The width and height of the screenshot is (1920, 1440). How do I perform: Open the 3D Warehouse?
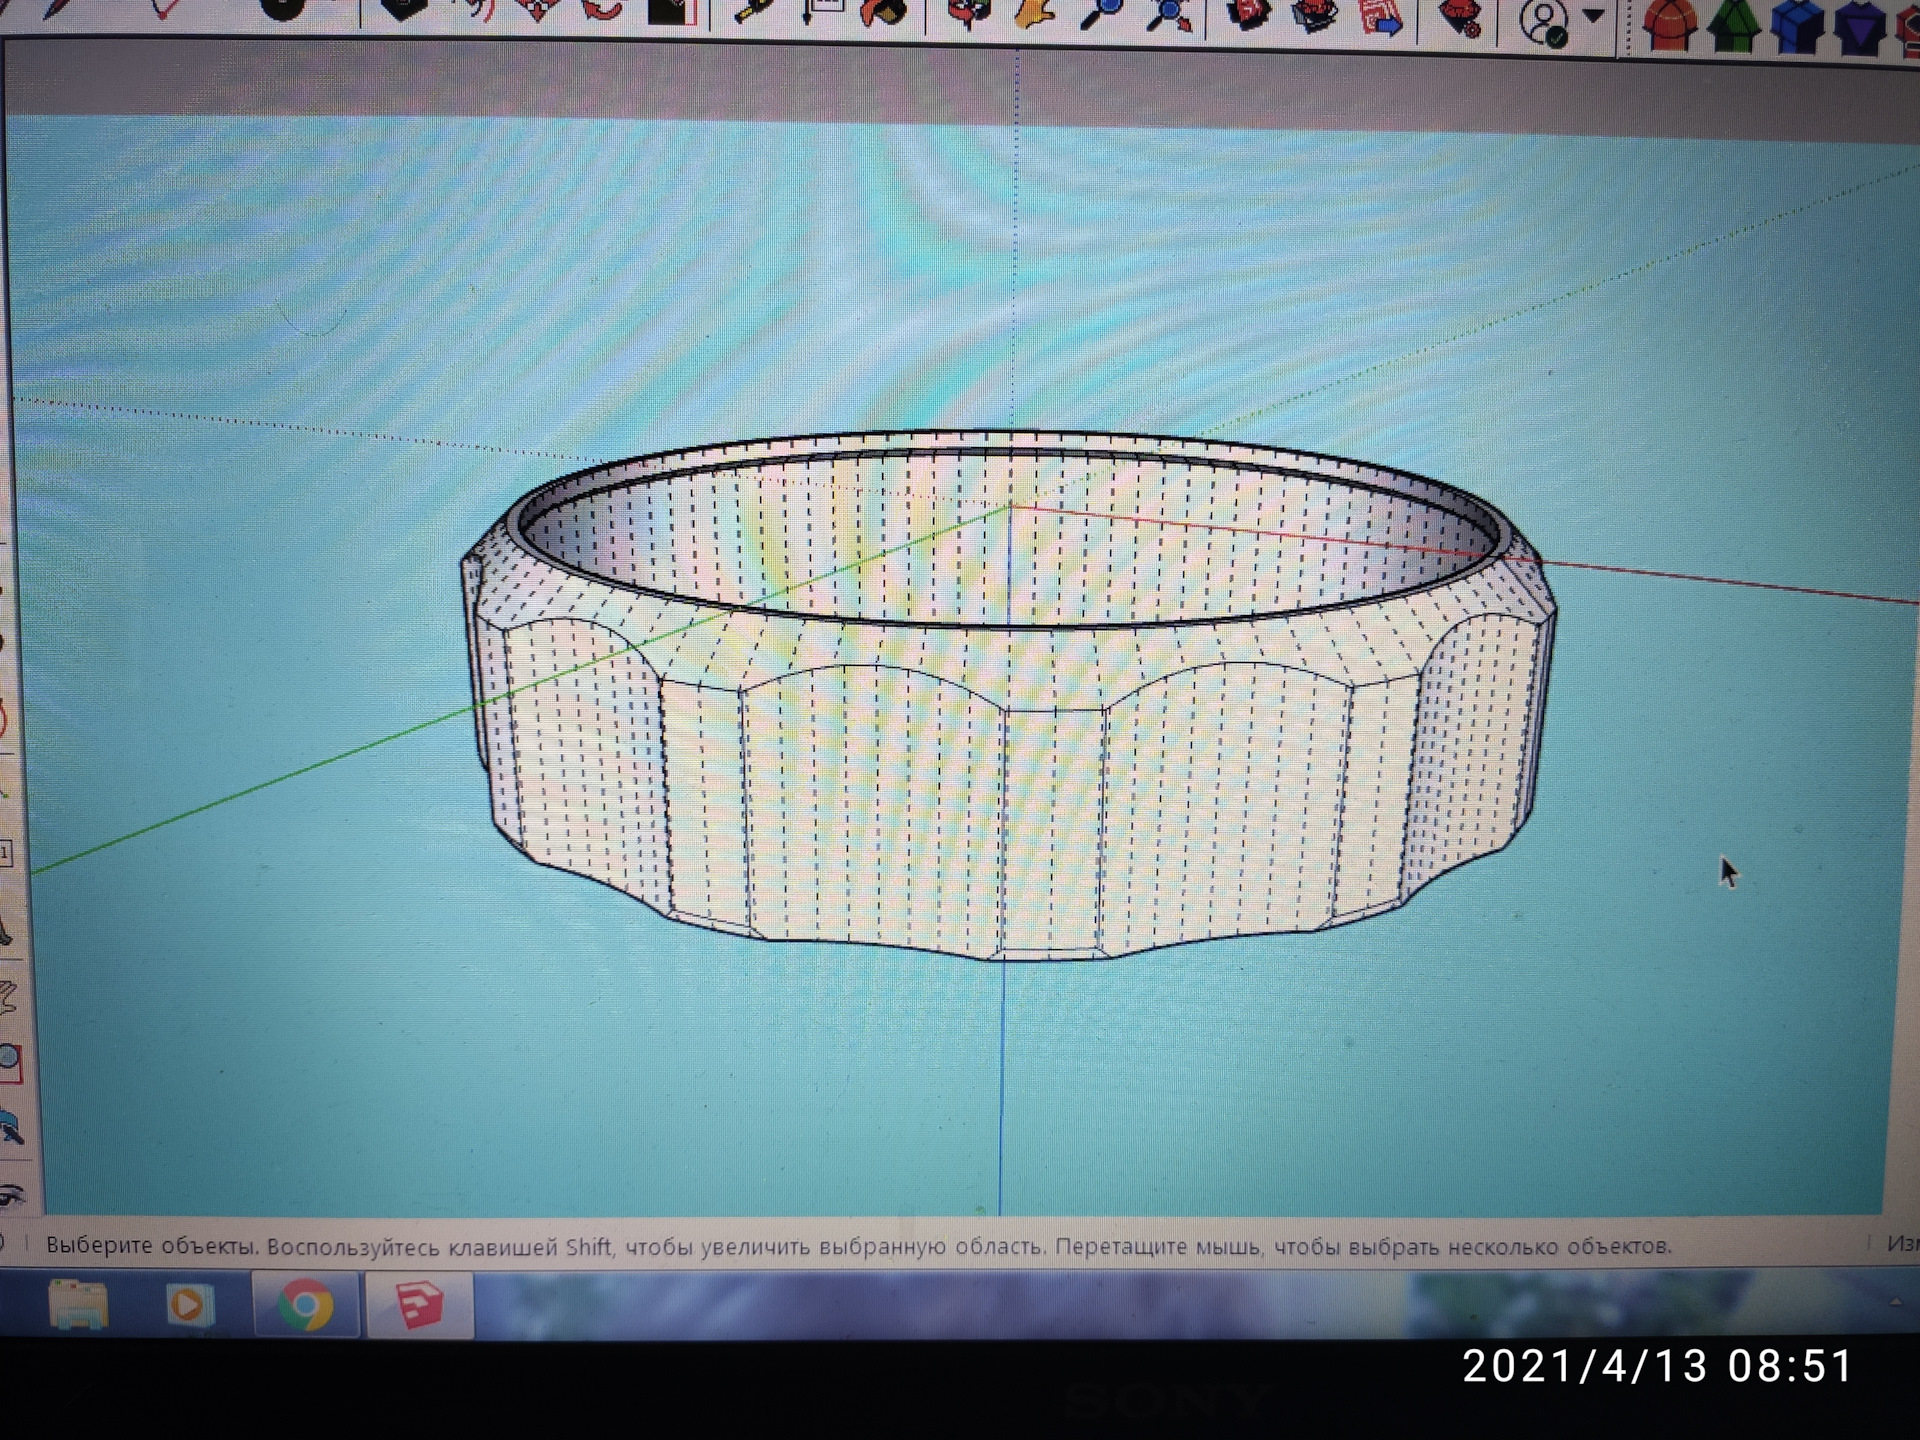[1249, 14]
